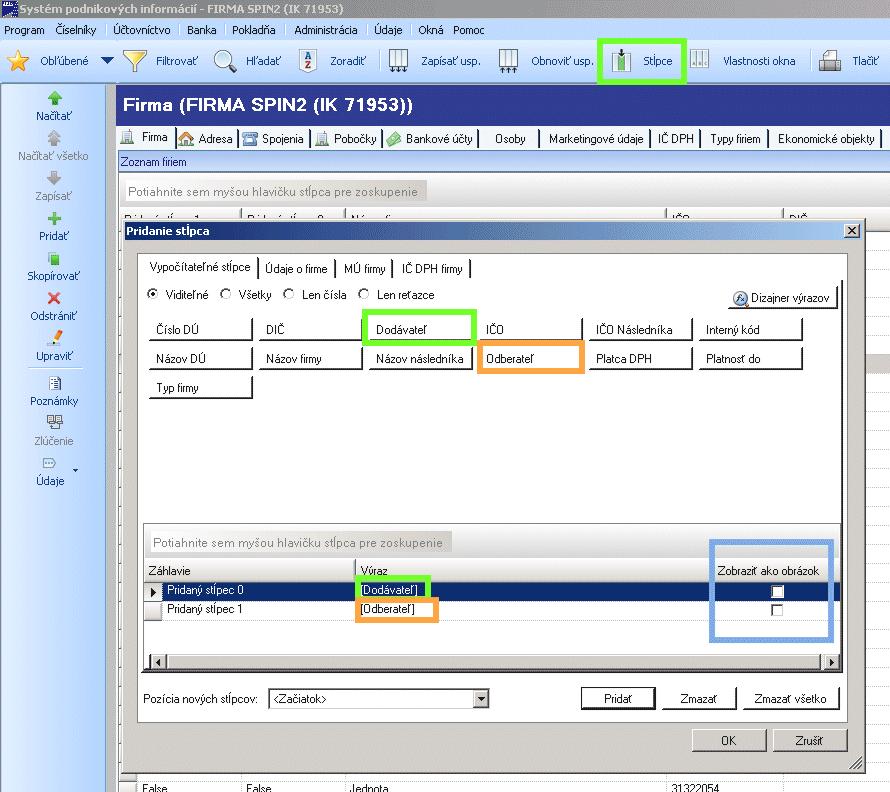Click the Zmazať všetko button
The height and width of the screenshot is (792, 890).
(x=790, y=699)
